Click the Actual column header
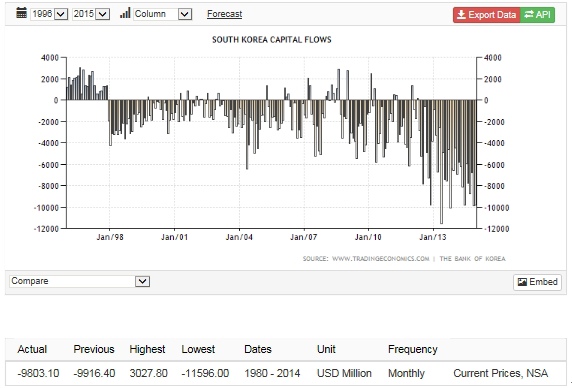The height and width of the screenshot is (388, 572). pos(32,349)
